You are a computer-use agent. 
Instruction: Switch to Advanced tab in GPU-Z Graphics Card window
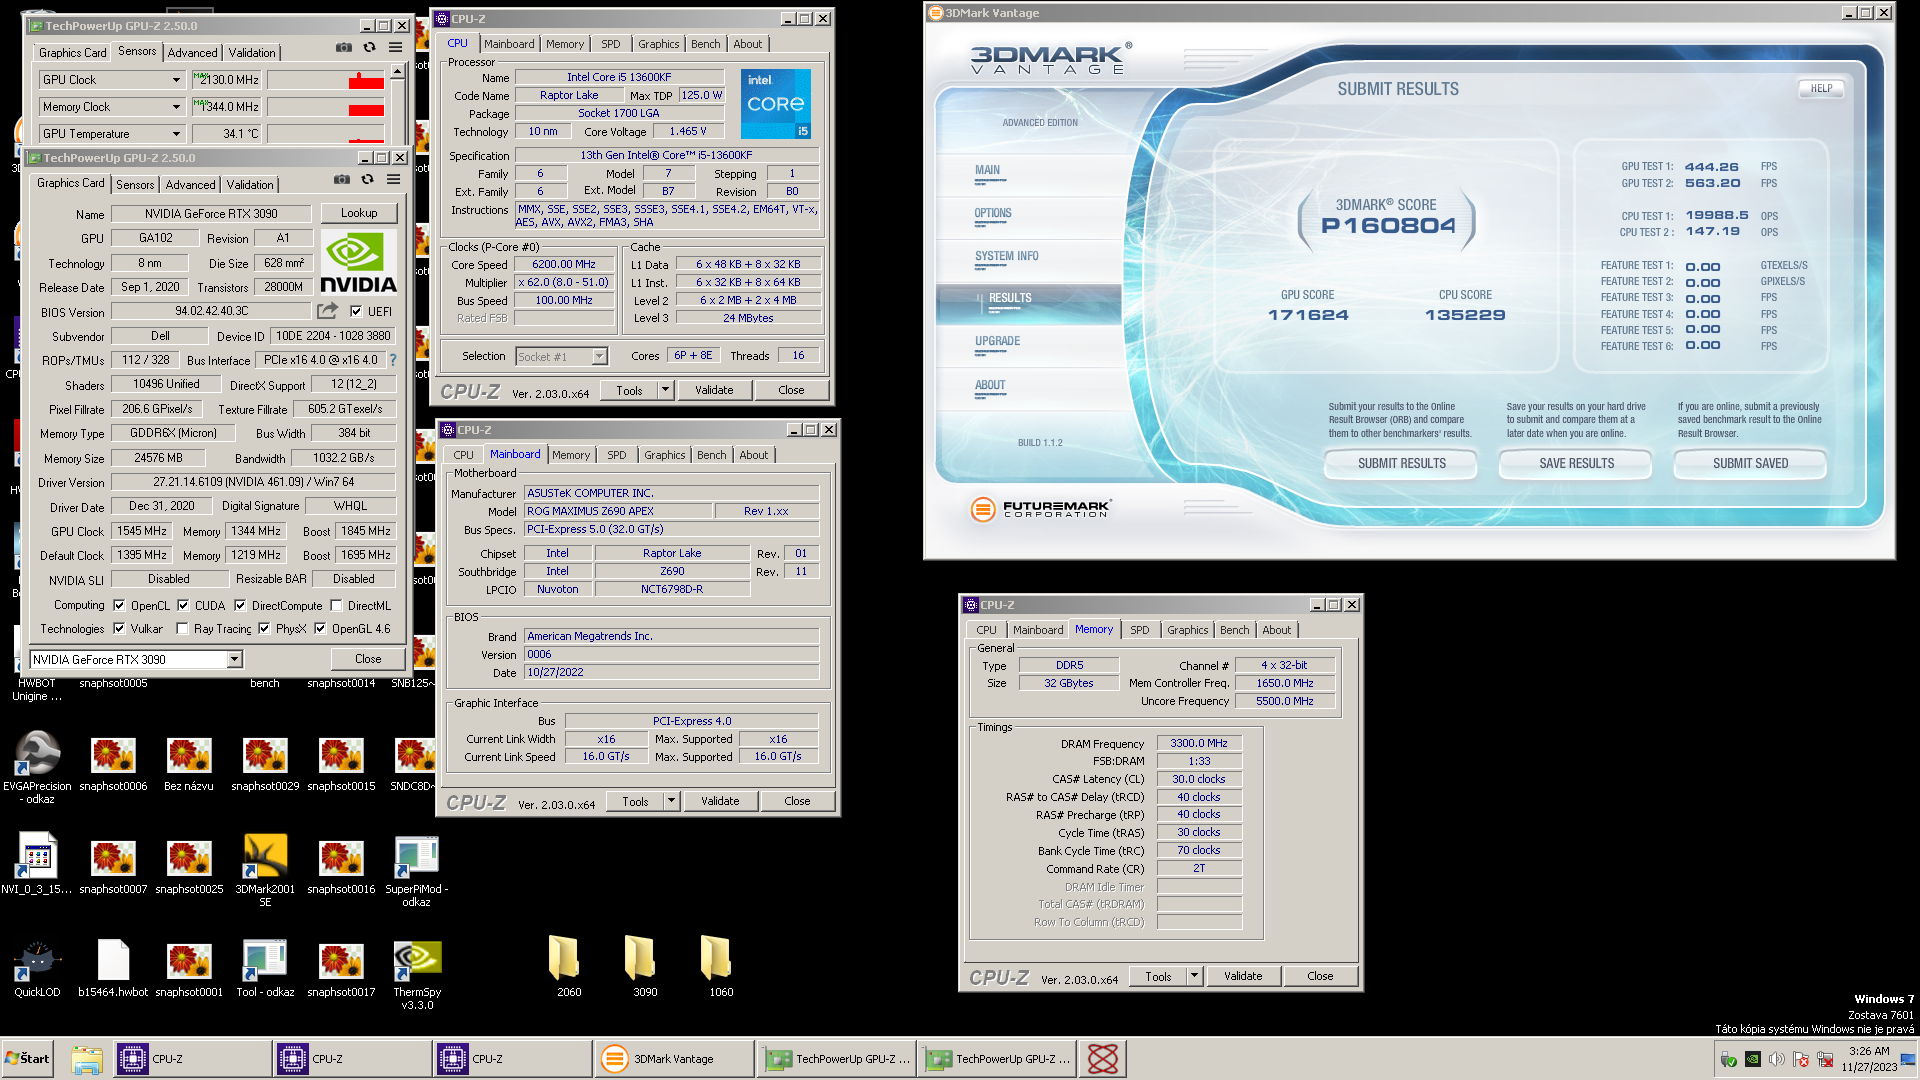(190, 185)
